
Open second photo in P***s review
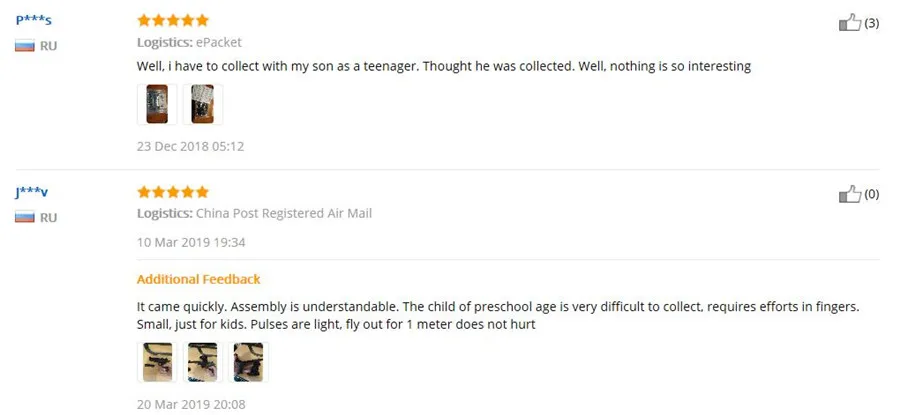coord(203,104)
